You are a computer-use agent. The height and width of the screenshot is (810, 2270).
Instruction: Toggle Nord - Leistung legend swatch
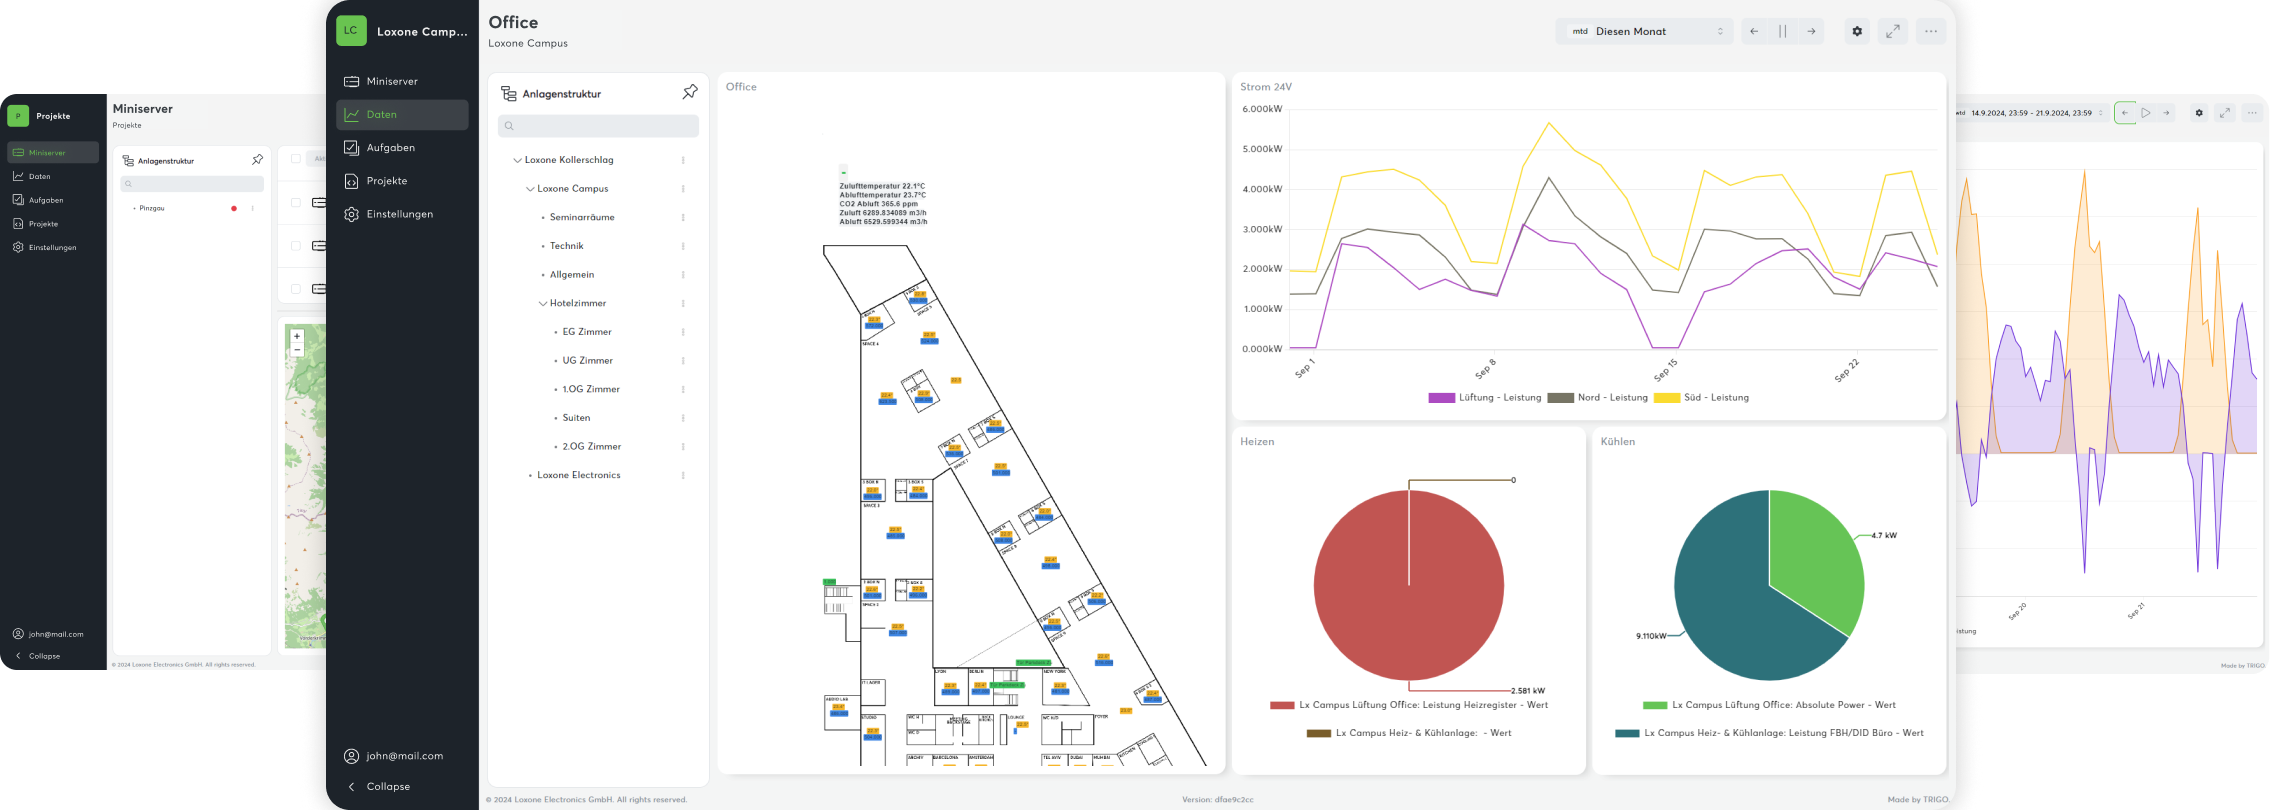(x=1561, y=398)
